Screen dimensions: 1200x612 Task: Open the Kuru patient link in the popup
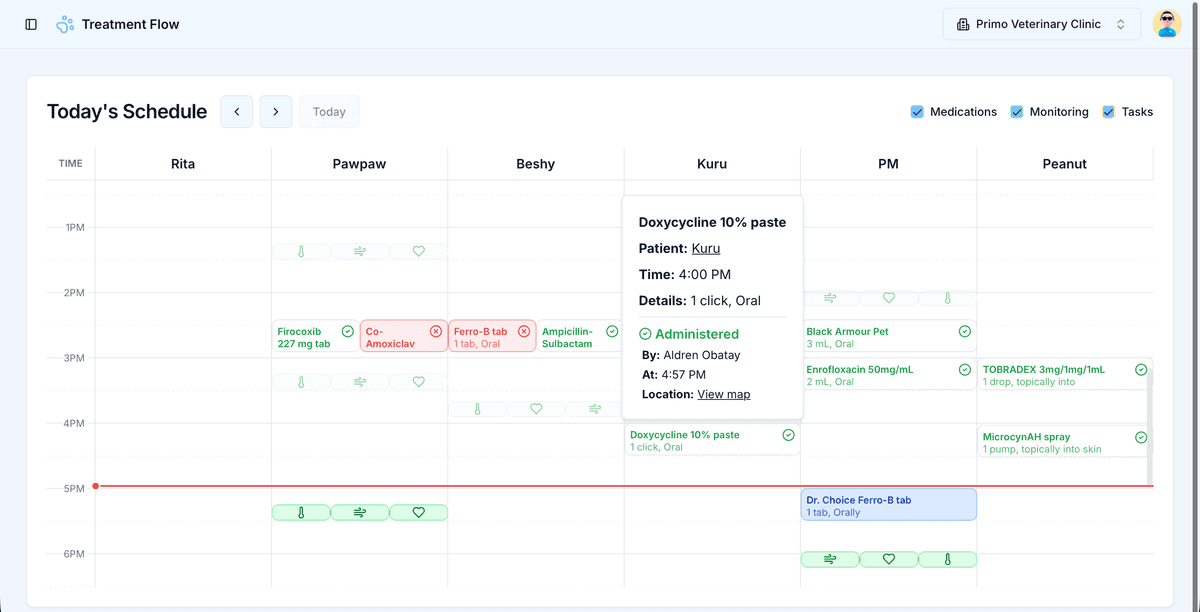(x=705, y=248)
